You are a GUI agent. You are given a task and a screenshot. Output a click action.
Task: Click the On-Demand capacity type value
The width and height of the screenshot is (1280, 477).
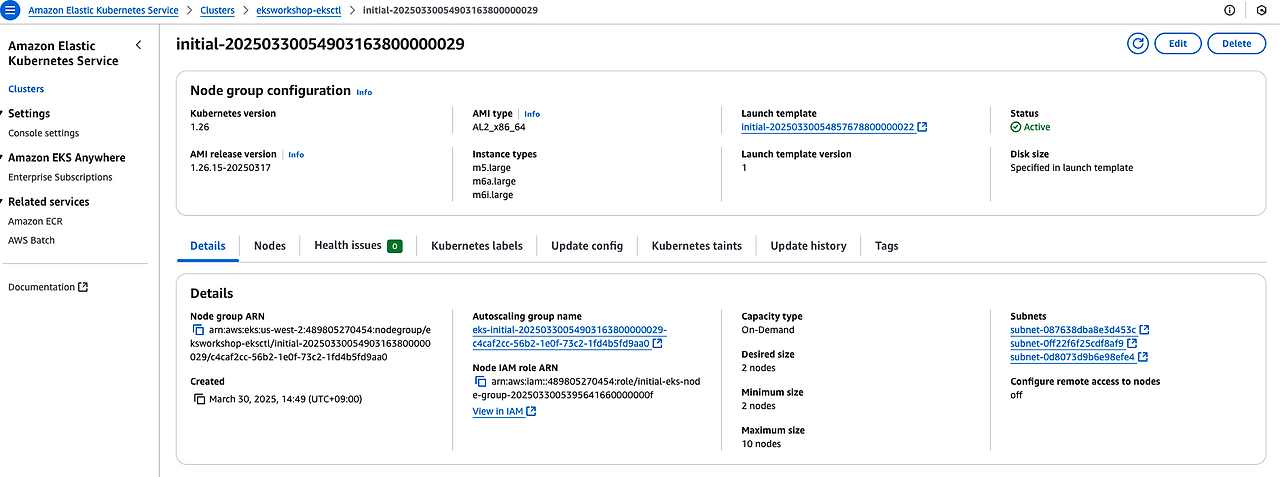(768, 330)
